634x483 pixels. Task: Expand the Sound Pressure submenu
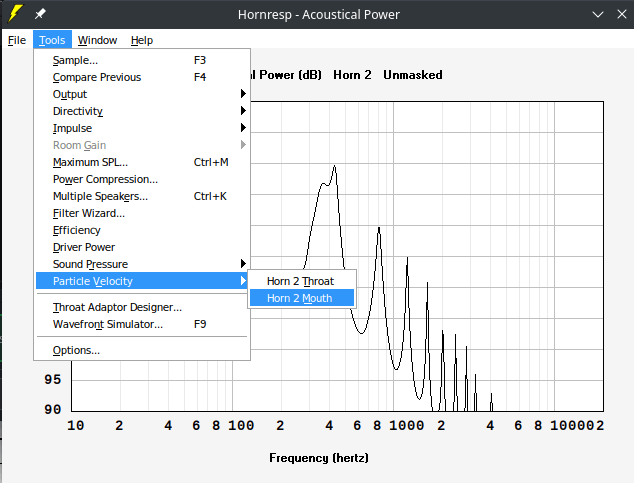[x=142, y=264]
